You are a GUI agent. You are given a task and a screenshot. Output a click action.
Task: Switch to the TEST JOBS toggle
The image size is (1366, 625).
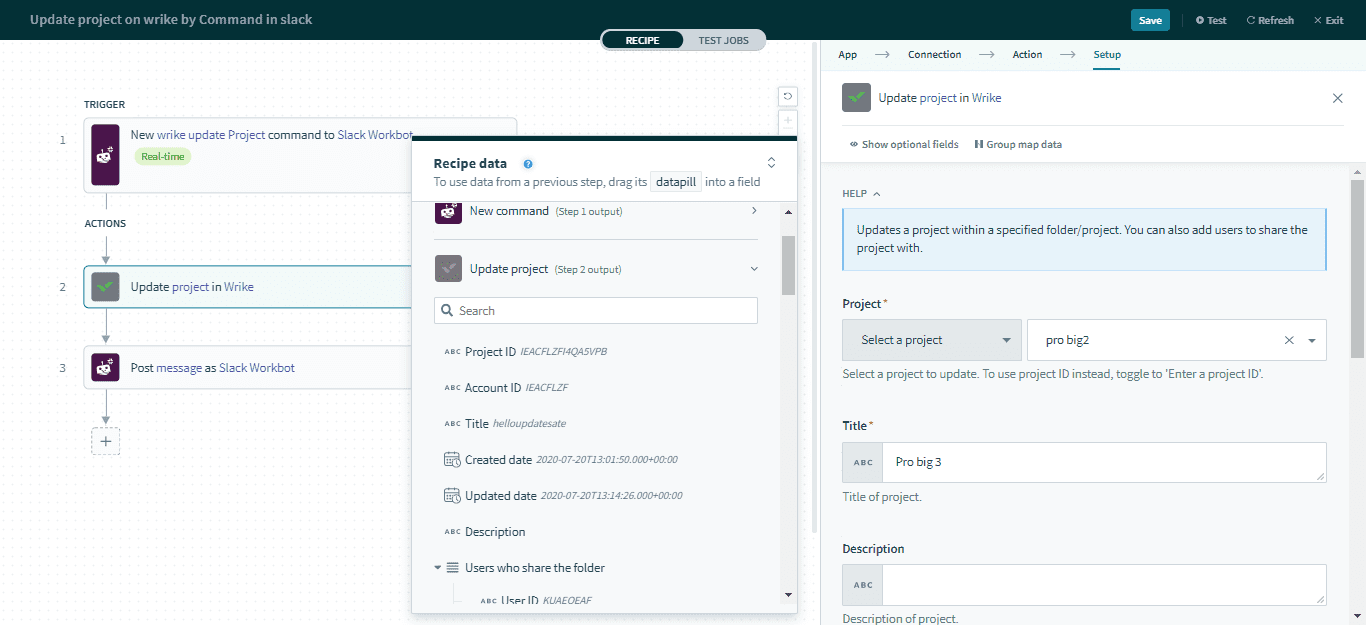point(723,40)
